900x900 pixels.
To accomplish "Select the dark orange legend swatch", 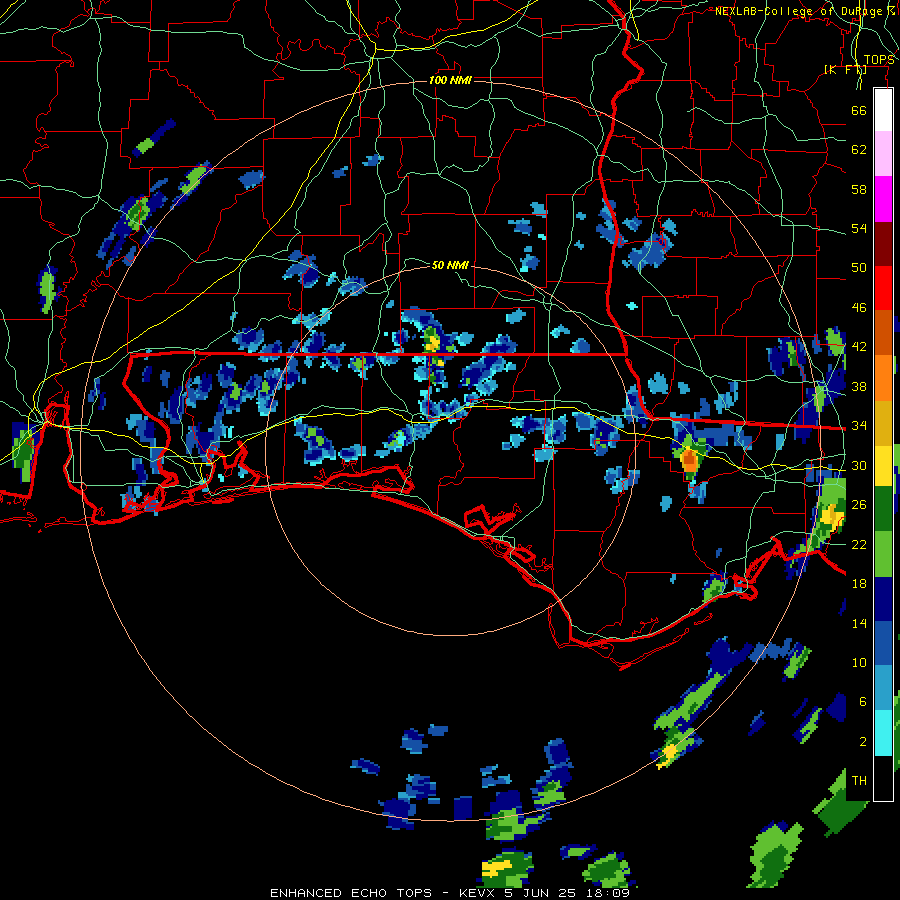I will point(883,333).
